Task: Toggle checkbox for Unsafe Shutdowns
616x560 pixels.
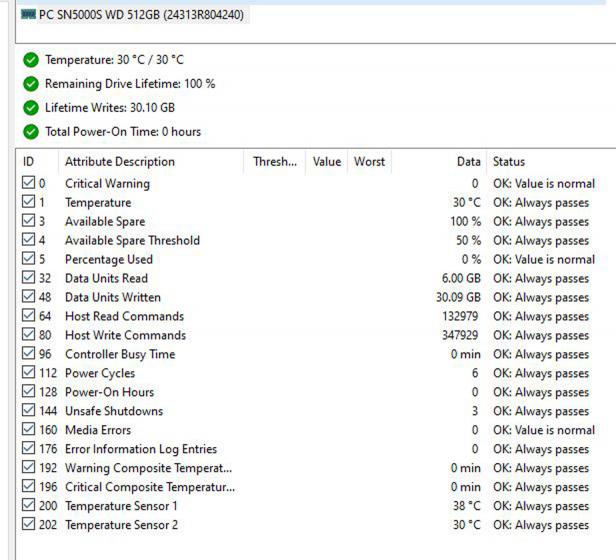Action: [28, 410]
